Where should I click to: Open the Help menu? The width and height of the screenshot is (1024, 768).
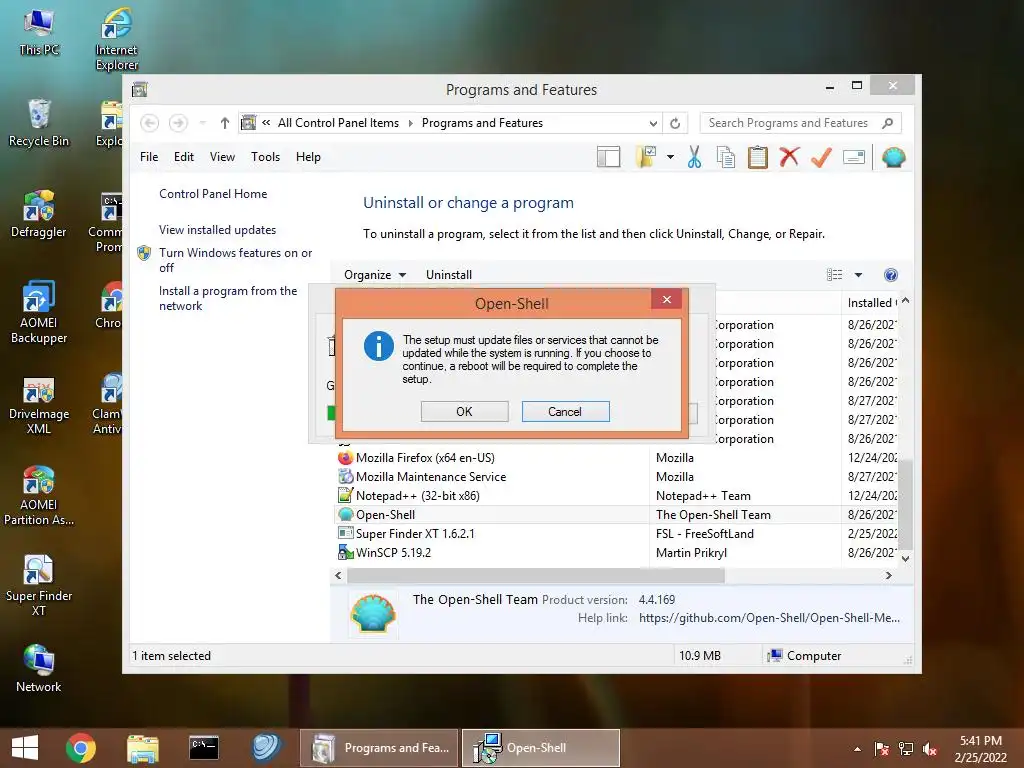[x=308, y=157]
